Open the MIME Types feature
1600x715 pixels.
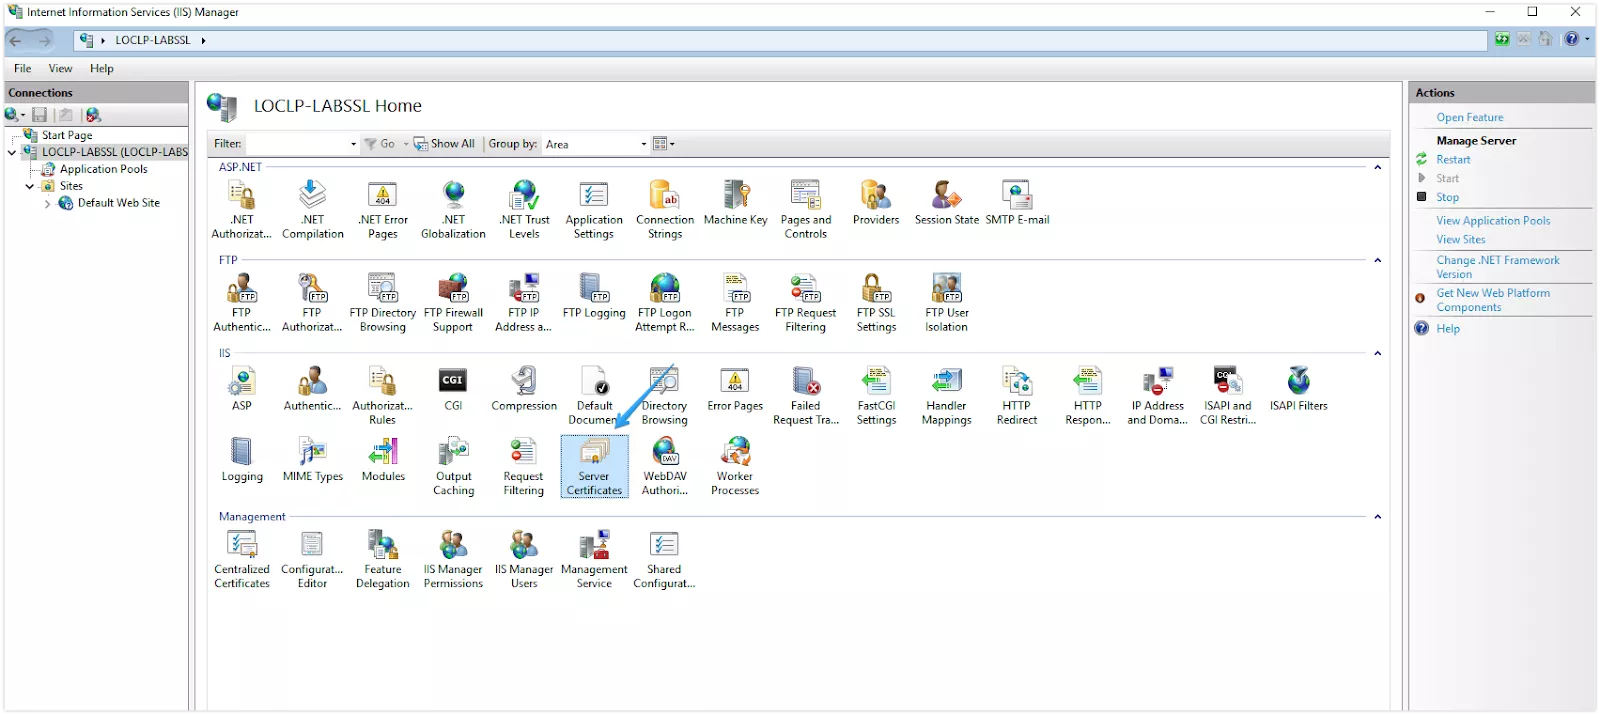point(312,460)
